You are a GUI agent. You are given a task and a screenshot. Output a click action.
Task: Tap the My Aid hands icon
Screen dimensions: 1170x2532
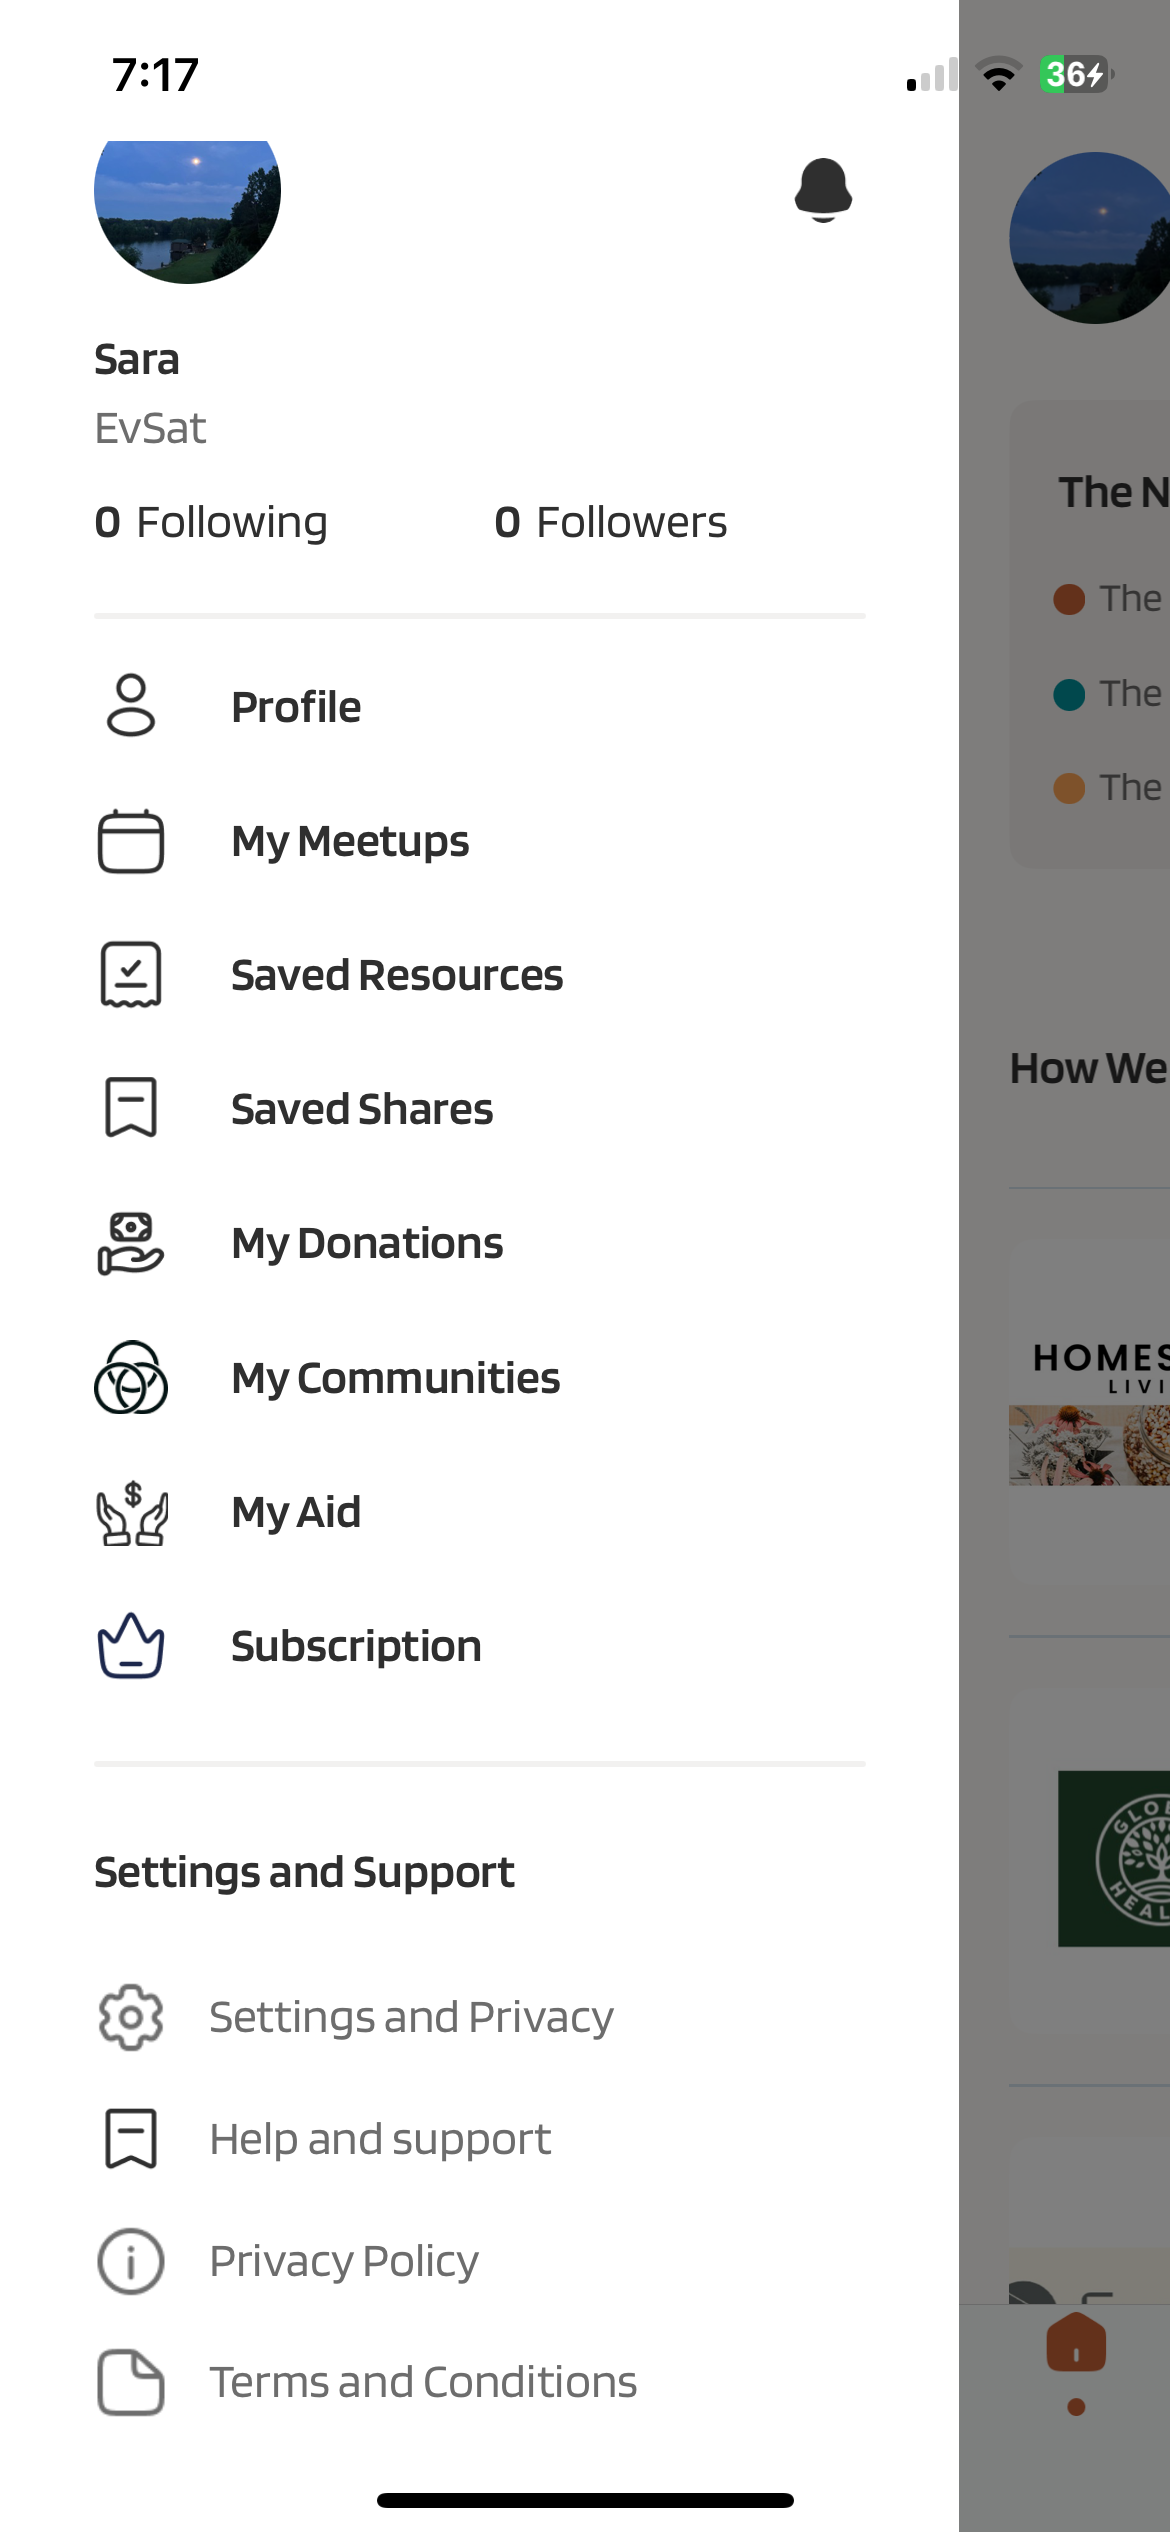(131, 1512)
